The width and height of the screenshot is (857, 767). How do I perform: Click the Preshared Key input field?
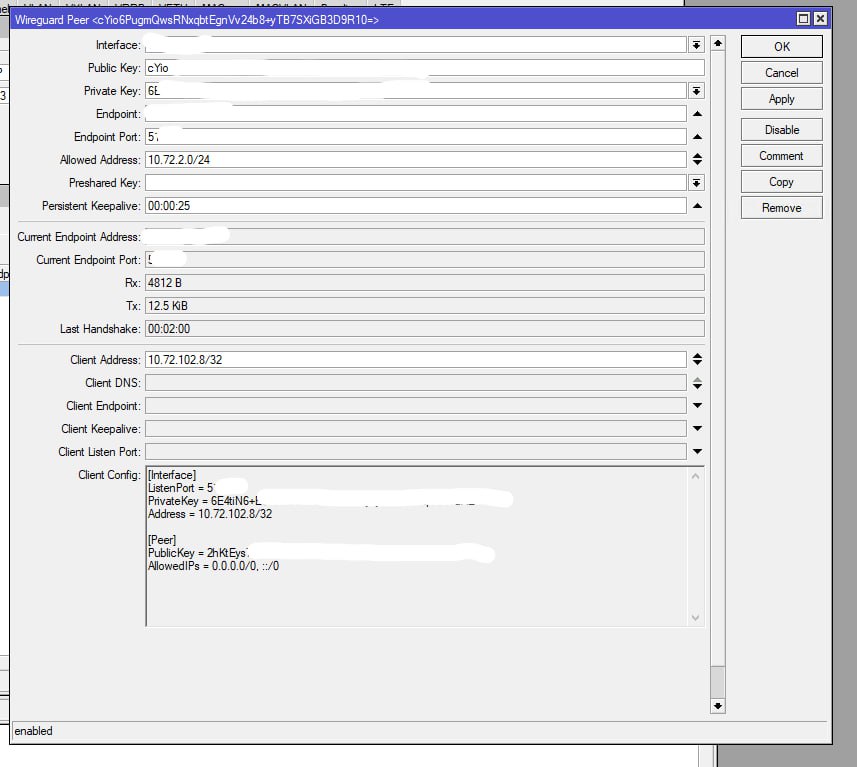tap(415, 183)
